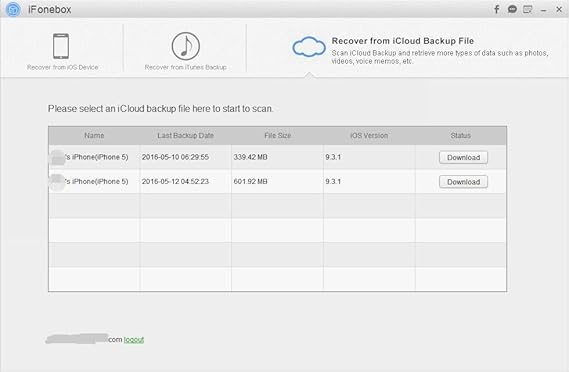
Task: Click the File Size column header
Action: pyautogui.click(x=278, y=136)
